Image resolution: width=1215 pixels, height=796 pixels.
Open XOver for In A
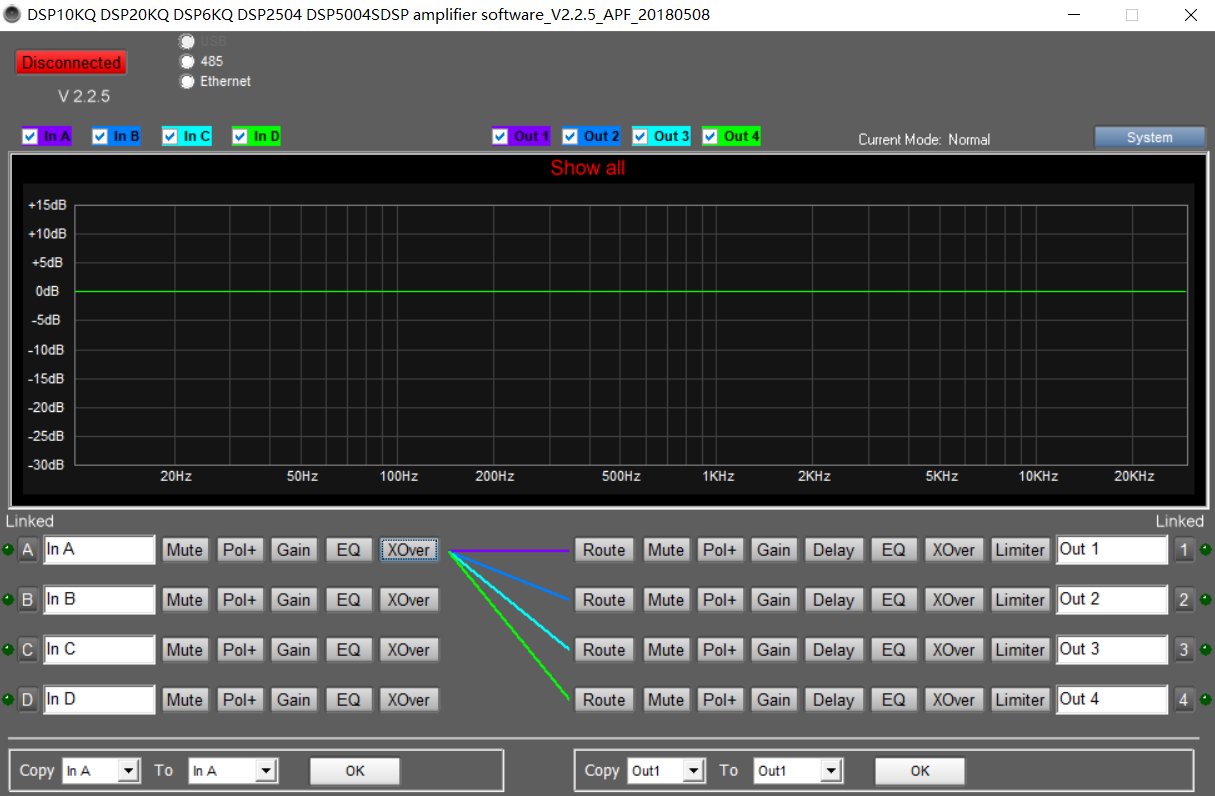[x=409, y=550]
